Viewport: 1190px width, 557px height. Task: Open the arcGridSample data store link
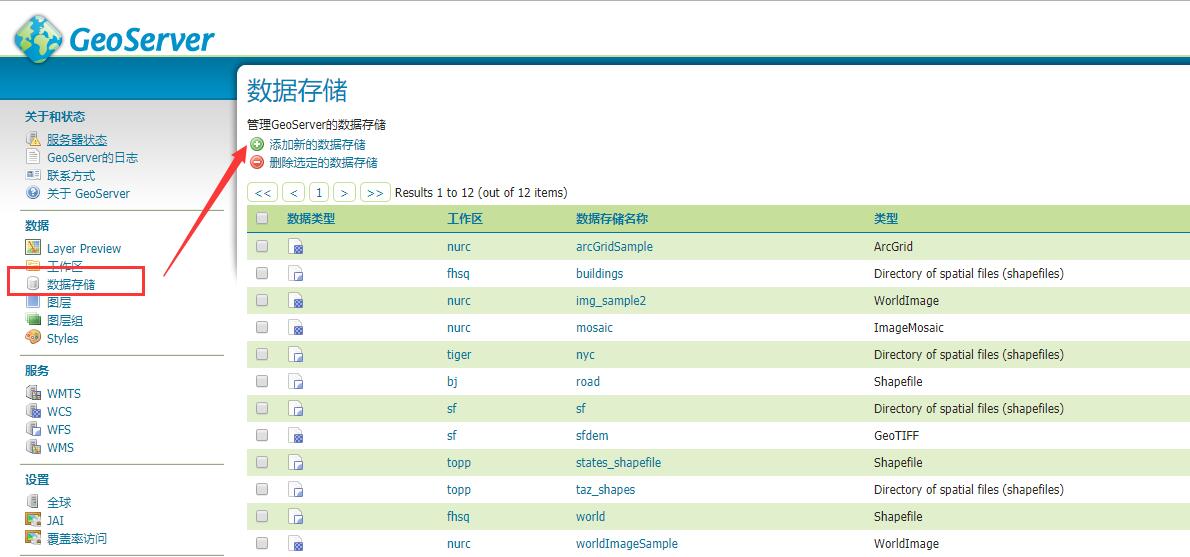pyautogui.click(x=614, y=247)
